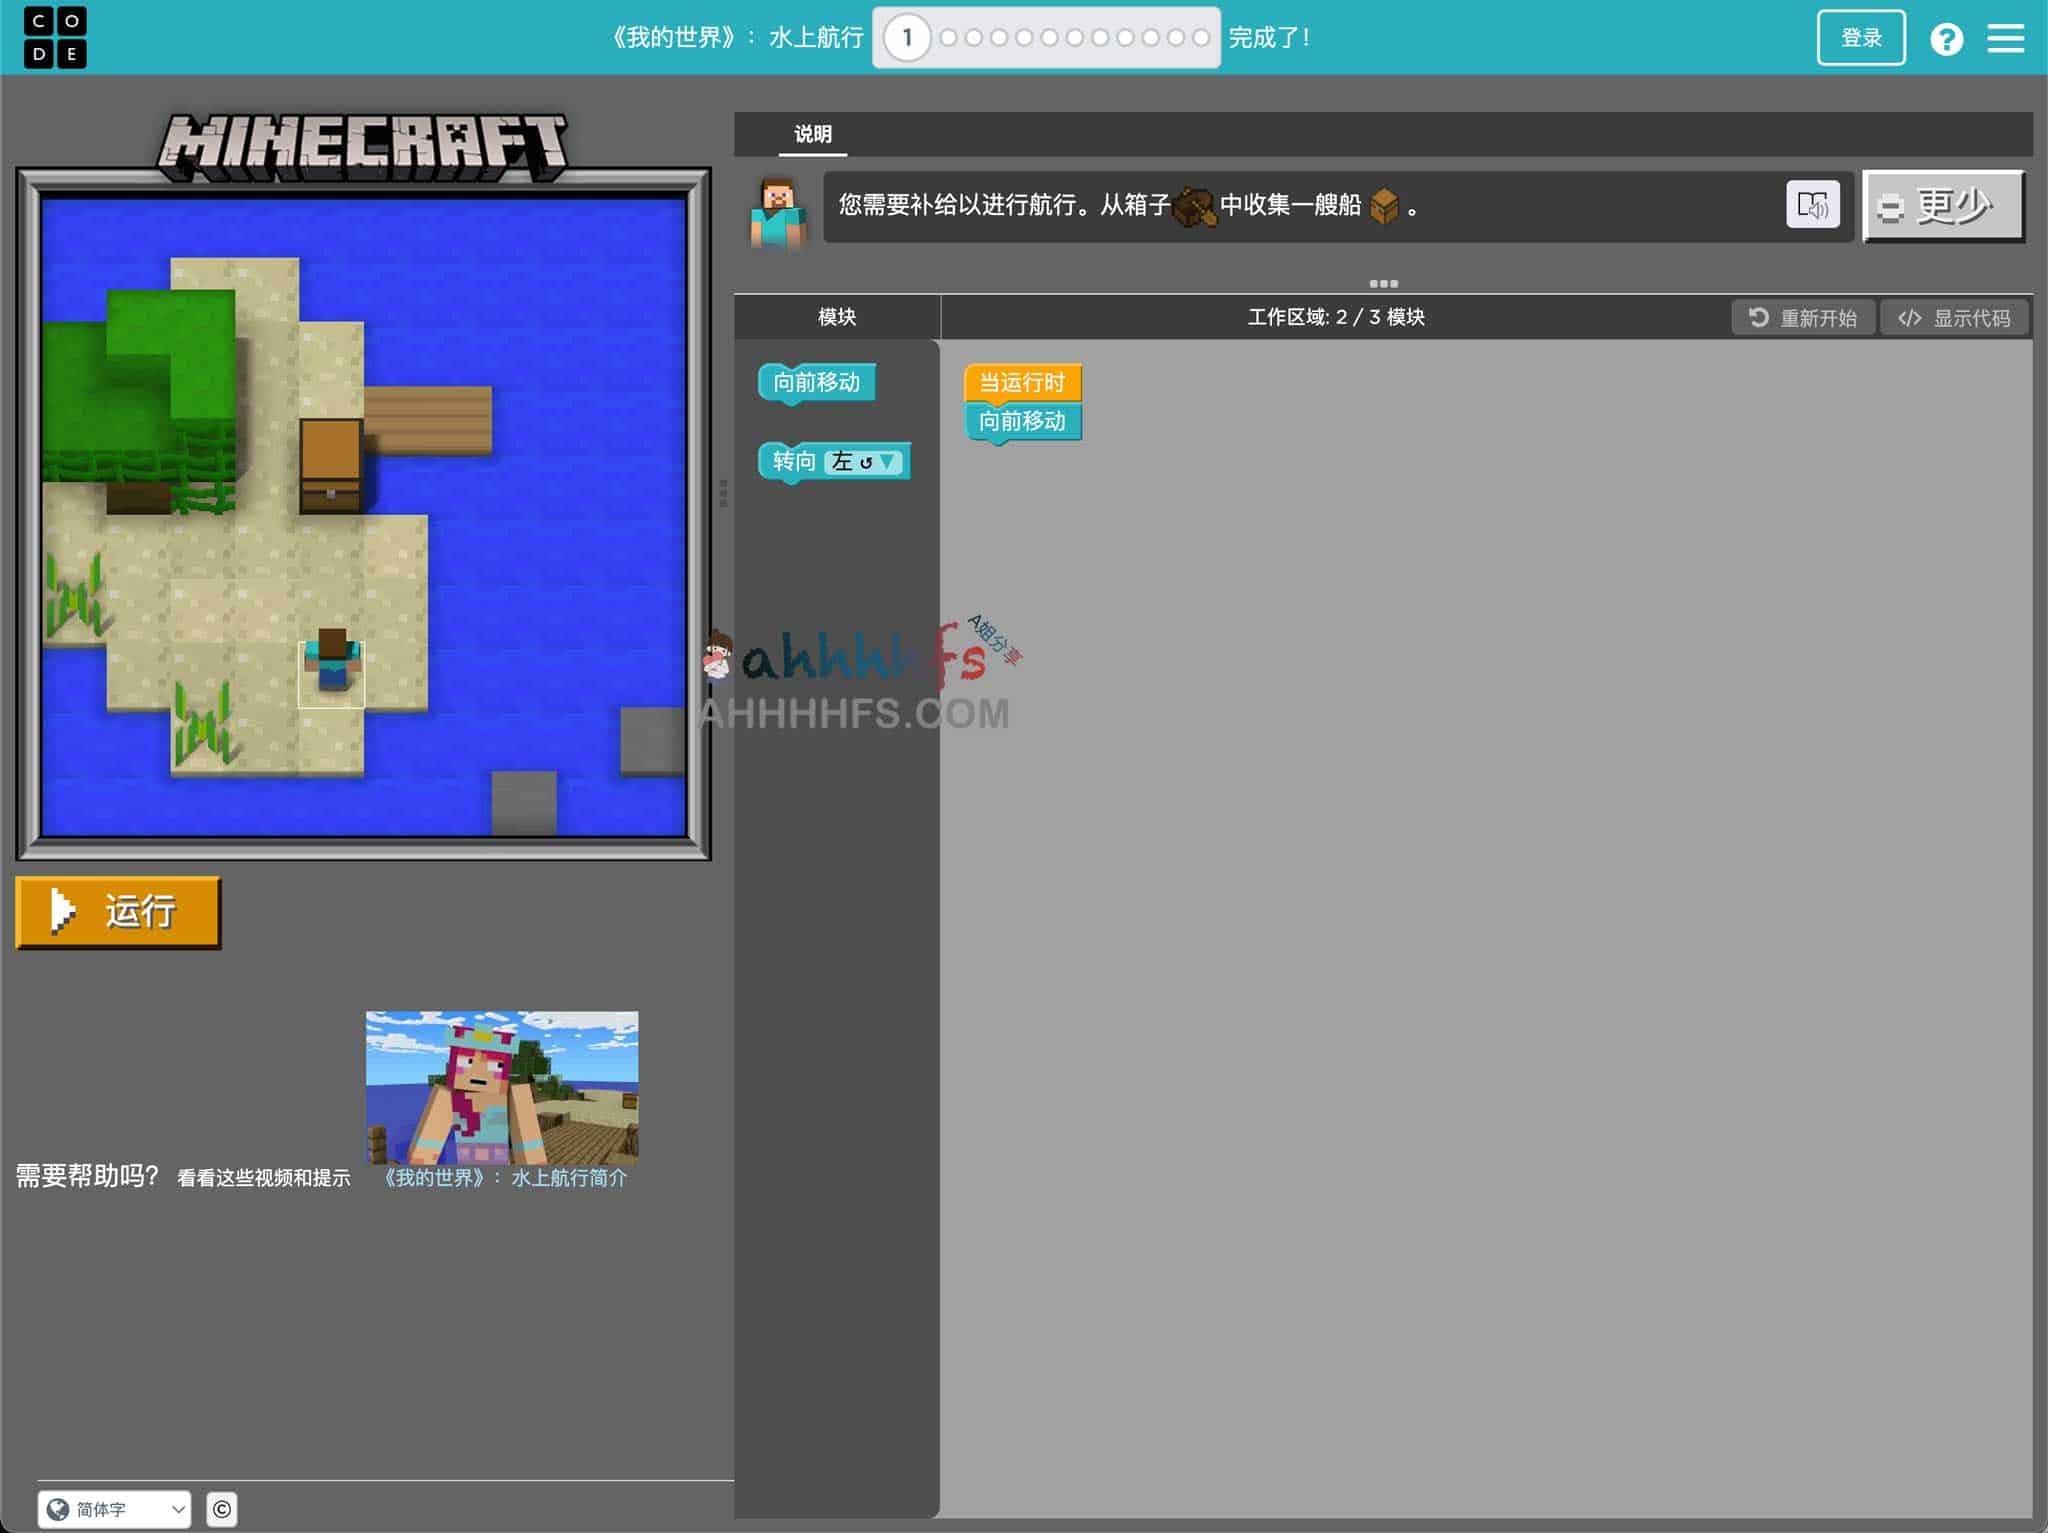This screenshot has height=1533, width=2048.
Task: Jump to the last level progress bubble
Action: point(1201,38)
